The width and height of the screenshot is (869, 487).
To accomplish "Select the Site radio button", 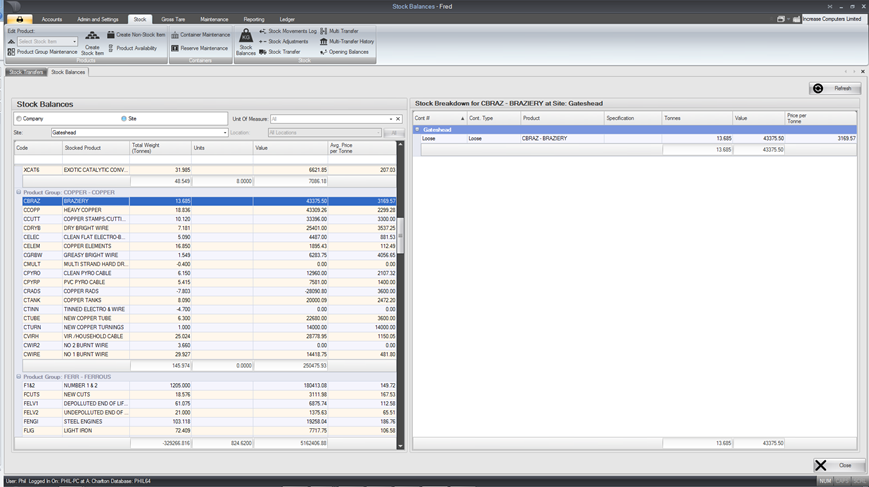I will point(124,119).
